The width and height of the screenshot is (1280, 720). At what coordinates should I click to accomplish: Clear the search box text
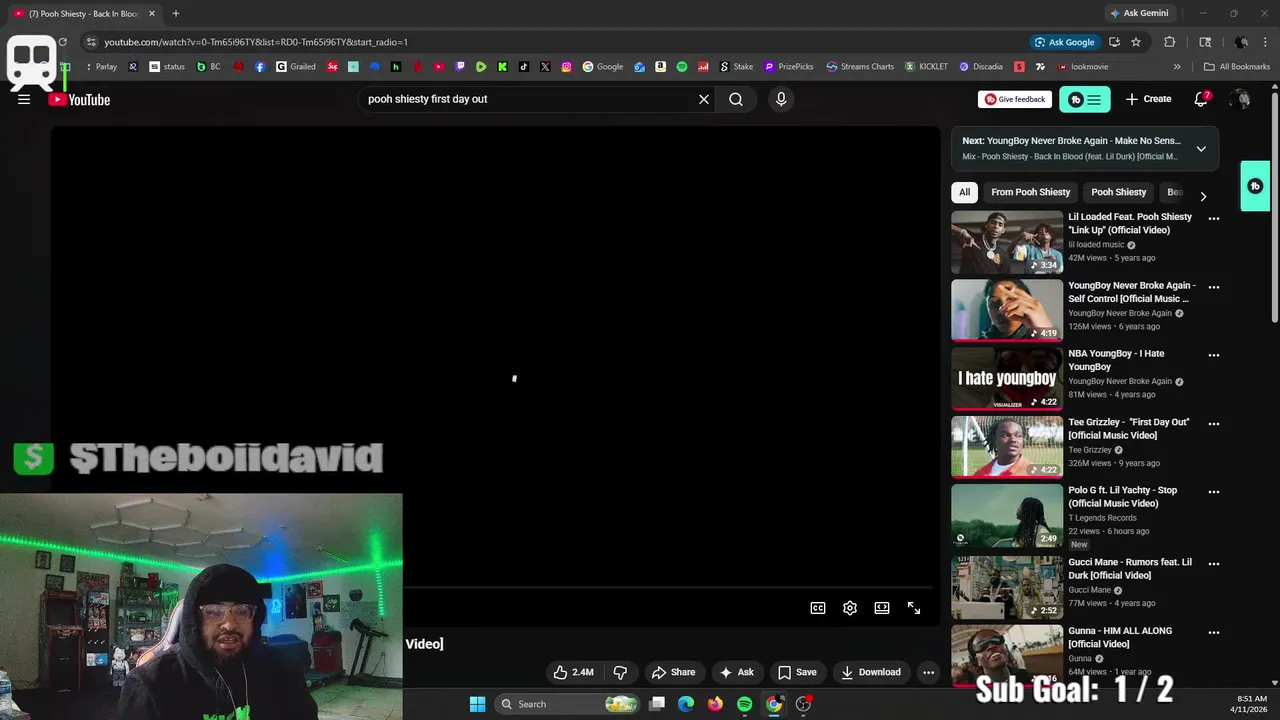coord(704,99)
